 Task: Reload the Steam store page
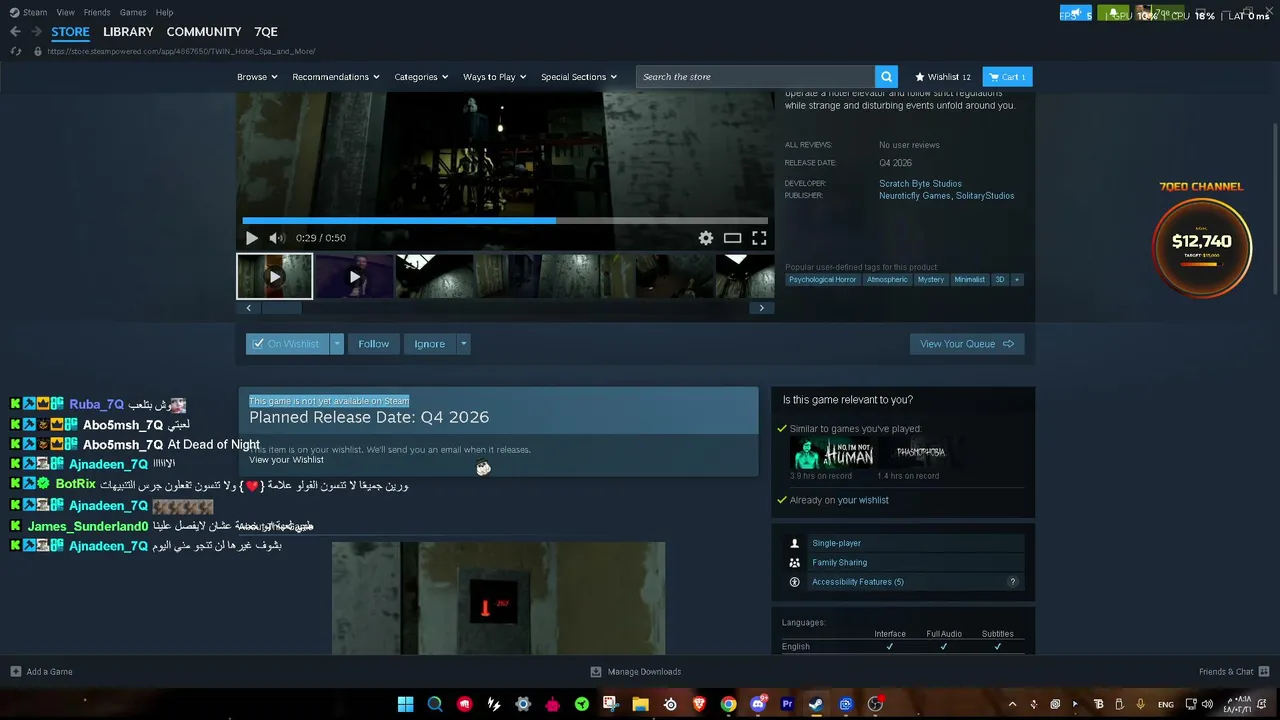point(16,51)
